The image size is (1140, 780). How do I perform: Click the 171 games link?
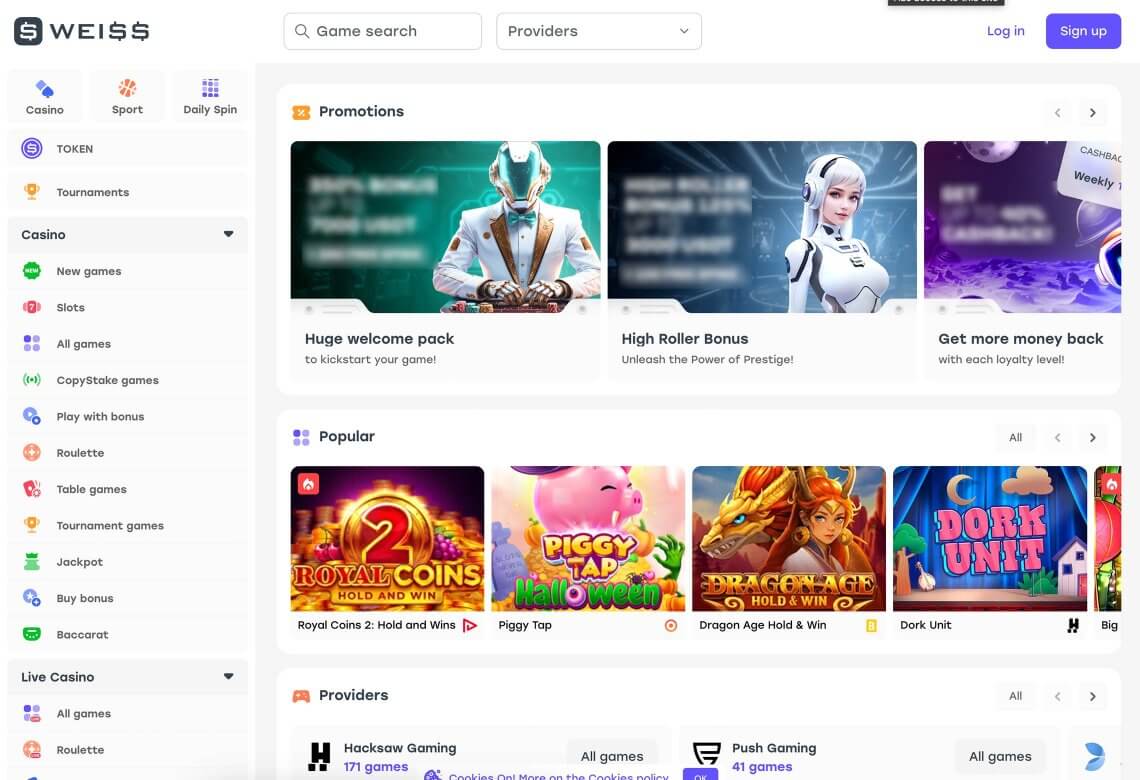tap(376, 767)
